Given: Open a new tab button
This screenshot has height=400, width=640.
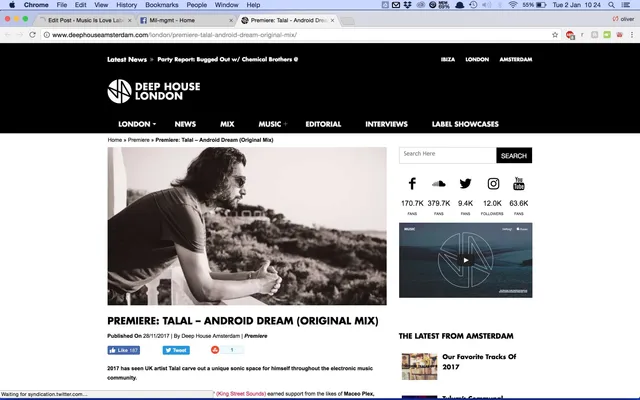Looking at the screenshot, I should (x=348, y=21).
